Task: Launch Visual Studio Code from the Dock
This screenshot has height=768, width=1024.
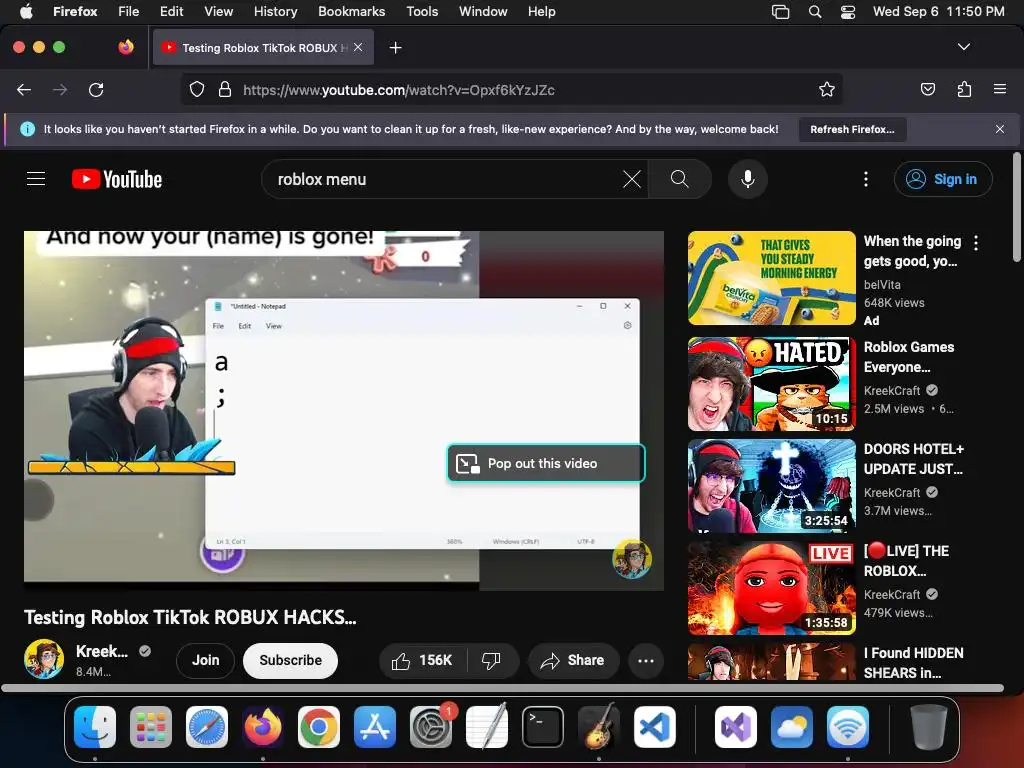Action: pos(654,726)
